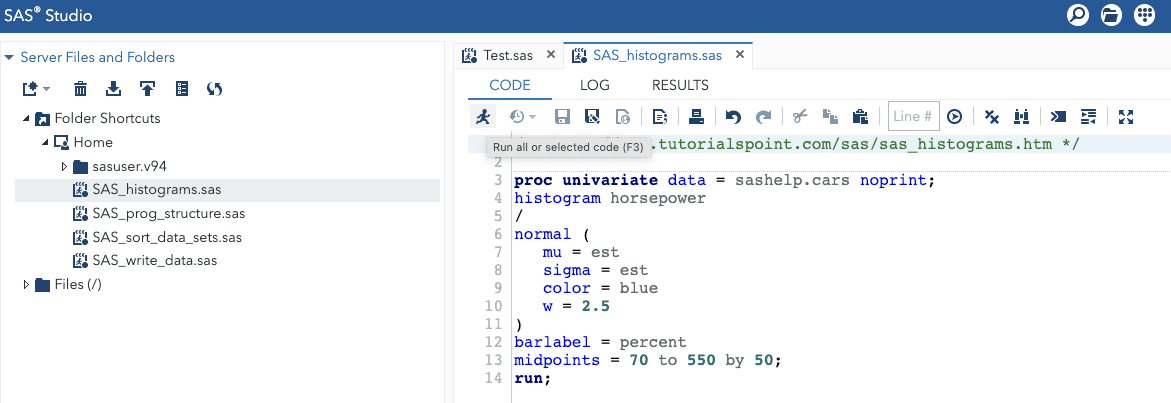Delete the selected file with the trash icon
The width and height of the screenshot is (1171, 403).
[x=80, y=89]
